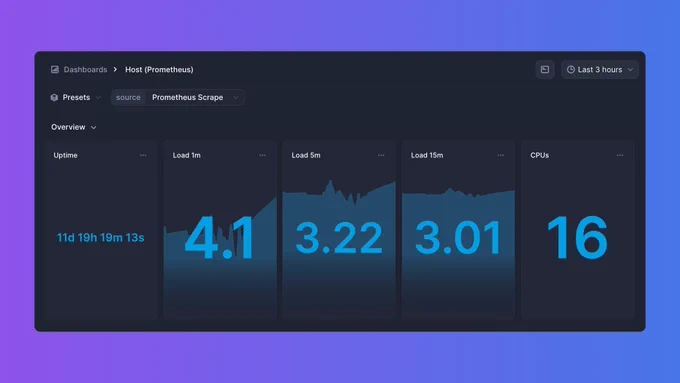Click the Presets cube icon
Image resolution: width=680 pixels, height=383 pixels.
pos(54,97)
